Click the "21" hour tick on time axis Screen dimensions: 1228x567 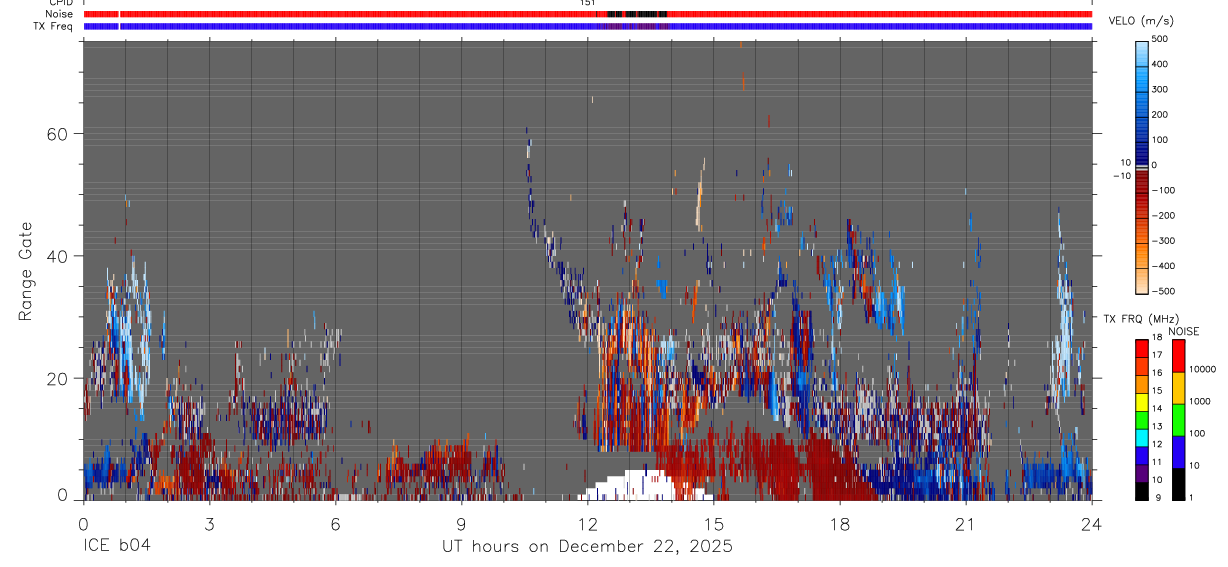(x=966, y=523)
